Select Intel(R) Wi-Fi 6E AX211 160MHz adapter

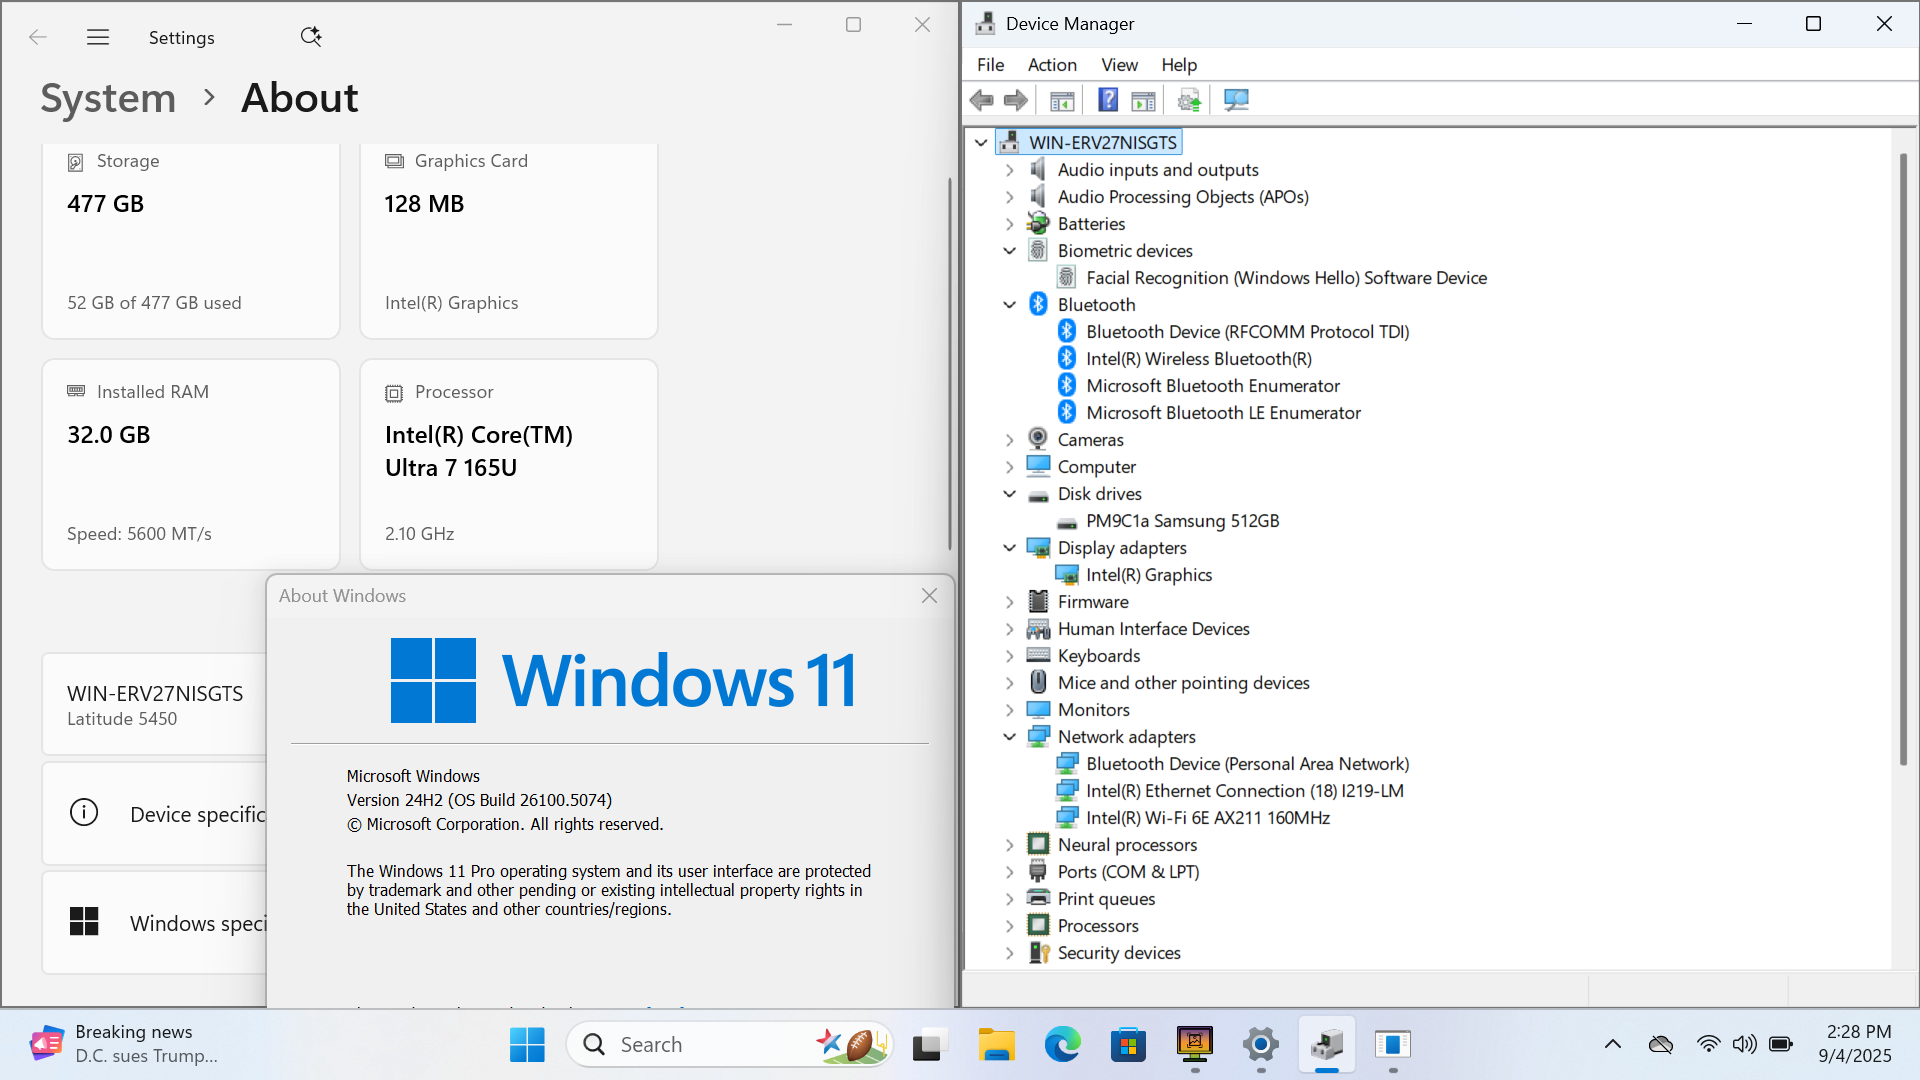[1208, 818]
